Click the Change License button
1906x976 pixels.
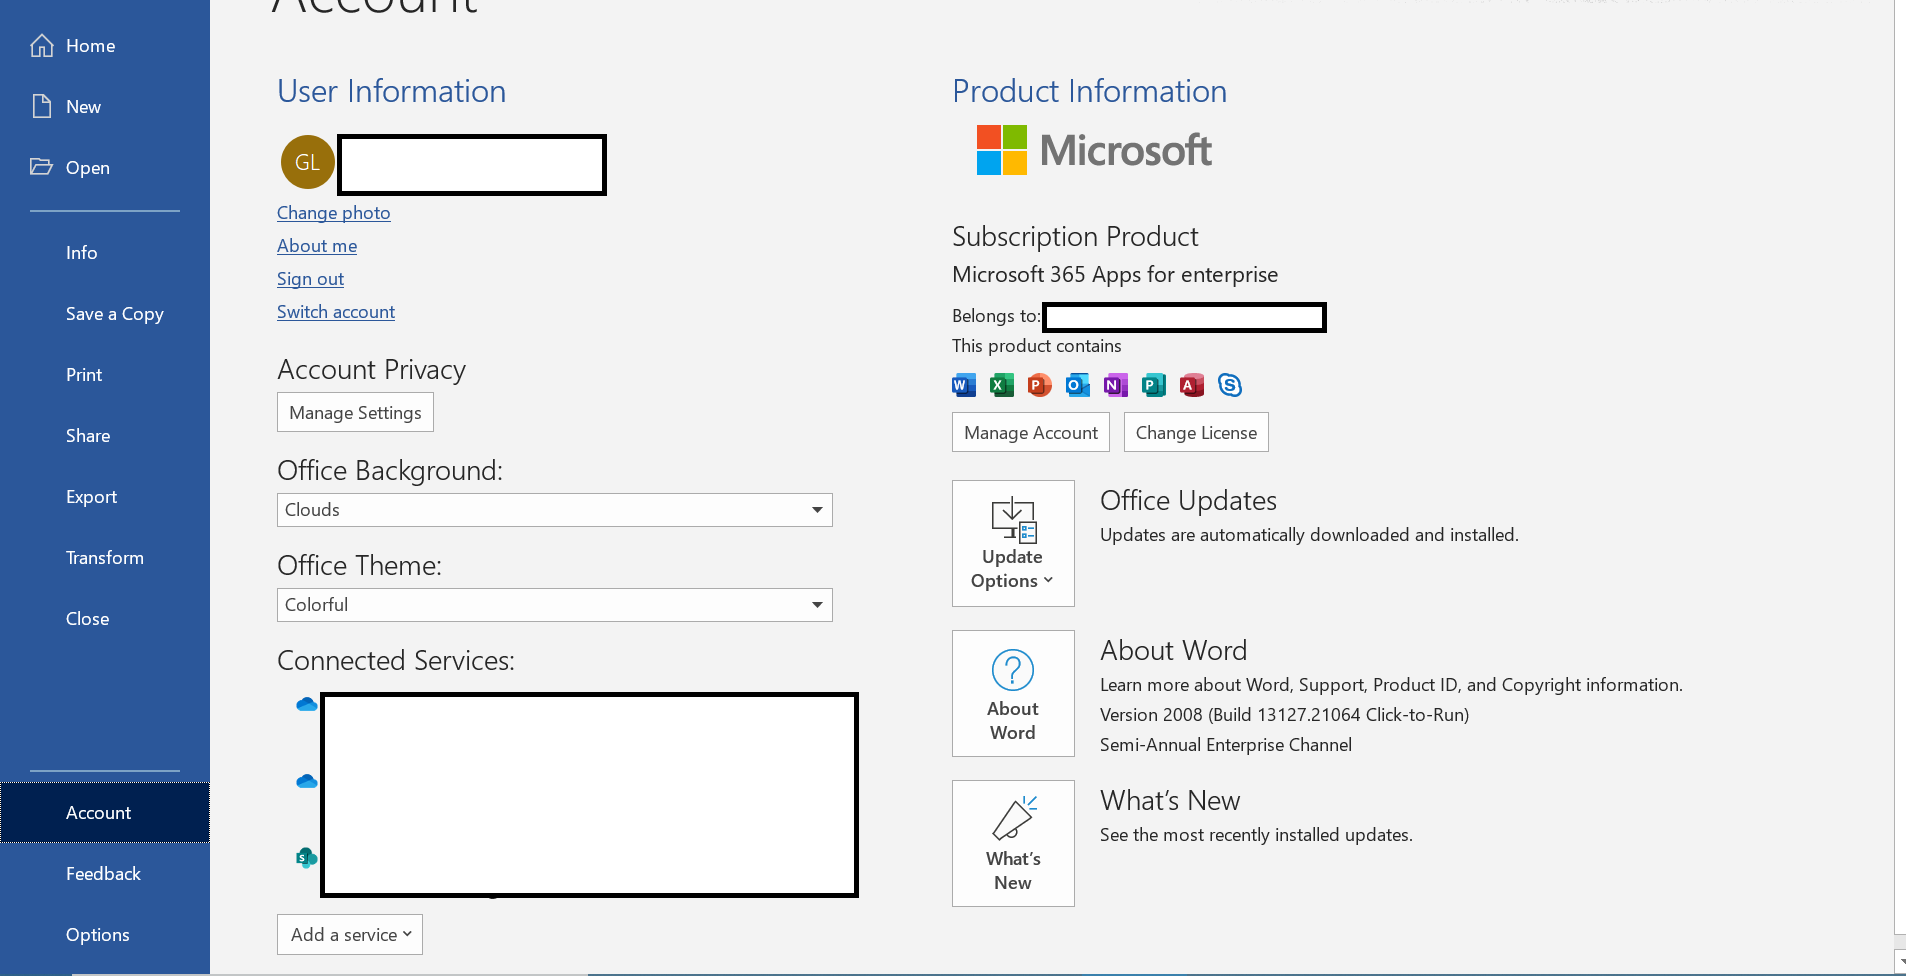click(1196, 432)
